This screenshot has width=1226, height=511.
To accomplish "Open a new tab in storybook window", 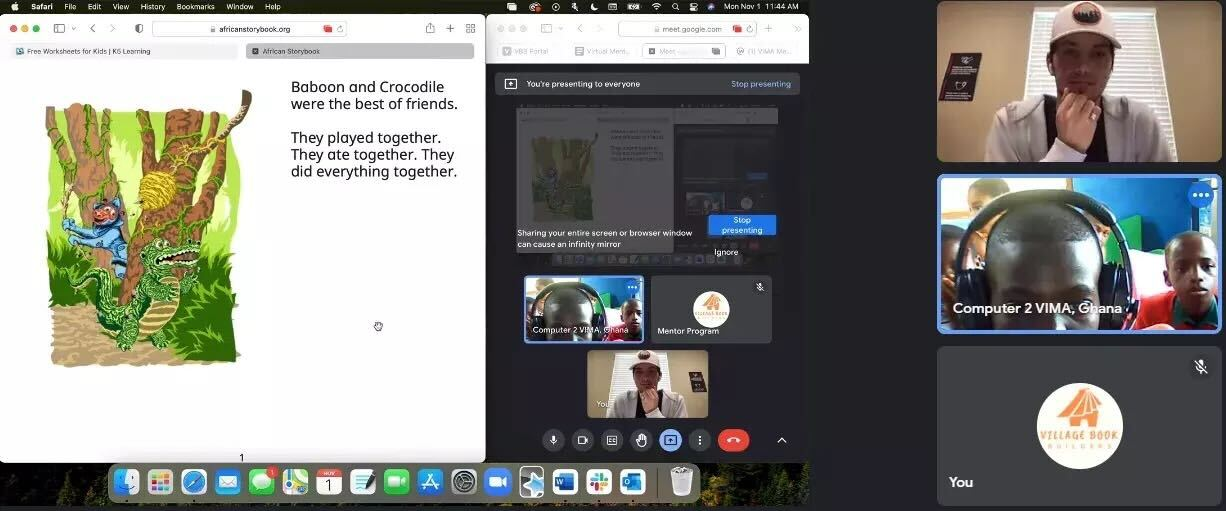I will pos(450,29).
